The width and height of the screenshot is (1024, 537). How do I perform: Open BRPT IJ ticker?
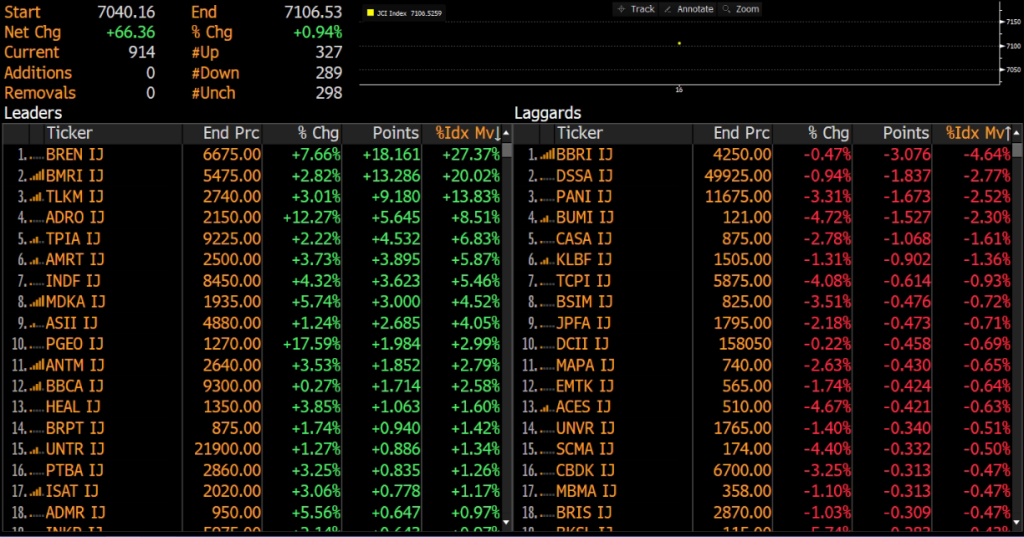point(74,428)
